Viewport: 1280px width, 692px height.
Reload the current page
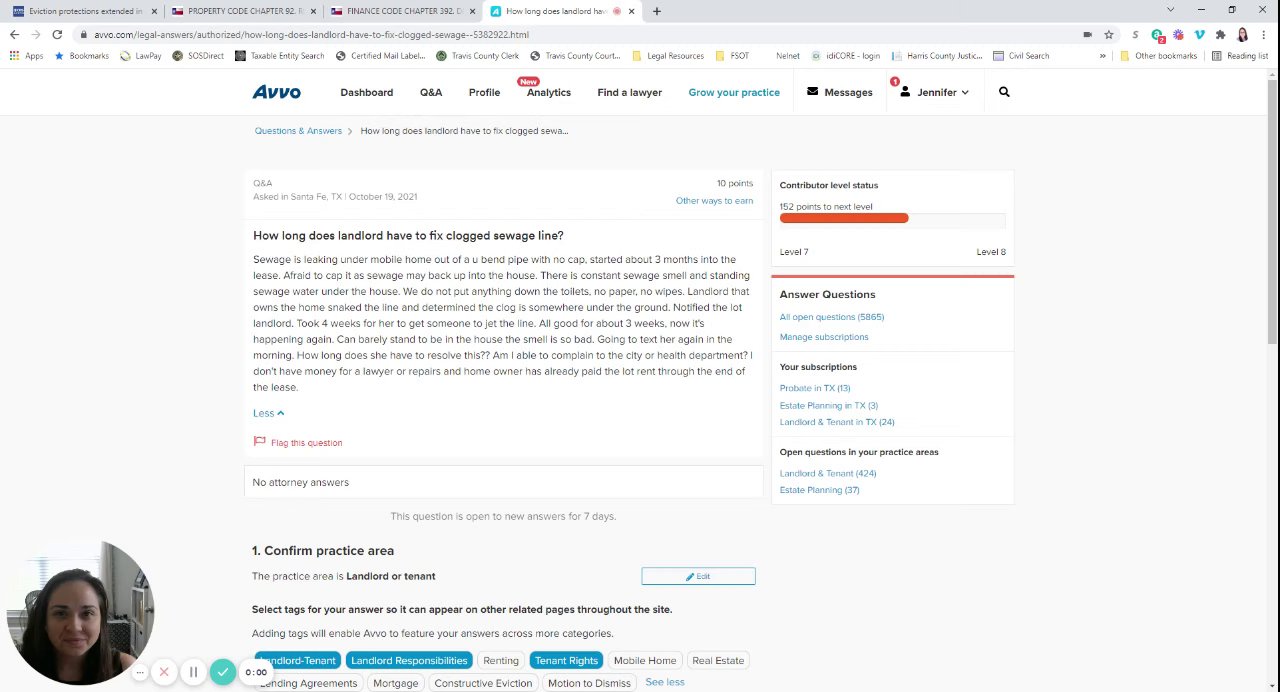tap(57, 34)
